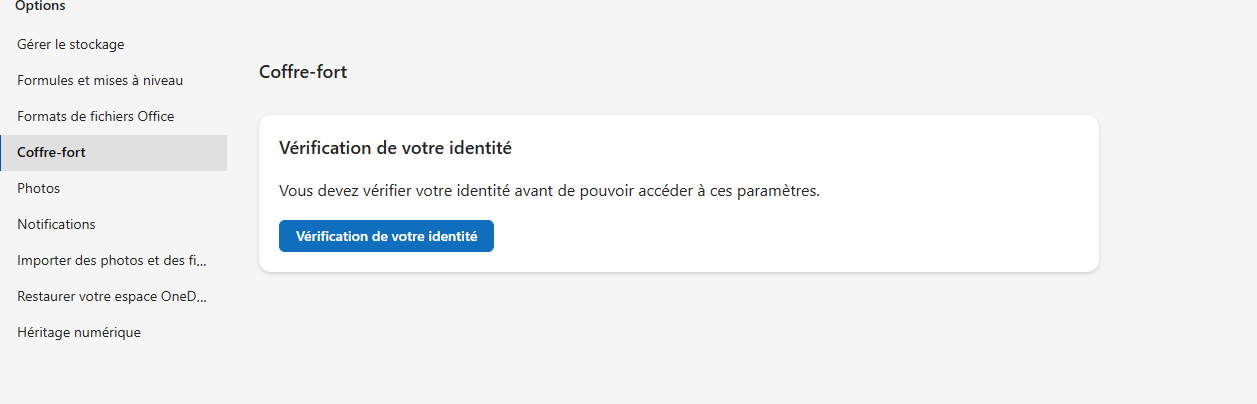Select Restaurer votre espace OneD... option
The height and width of the screenshot is (404, 1257).
[113, 296]
